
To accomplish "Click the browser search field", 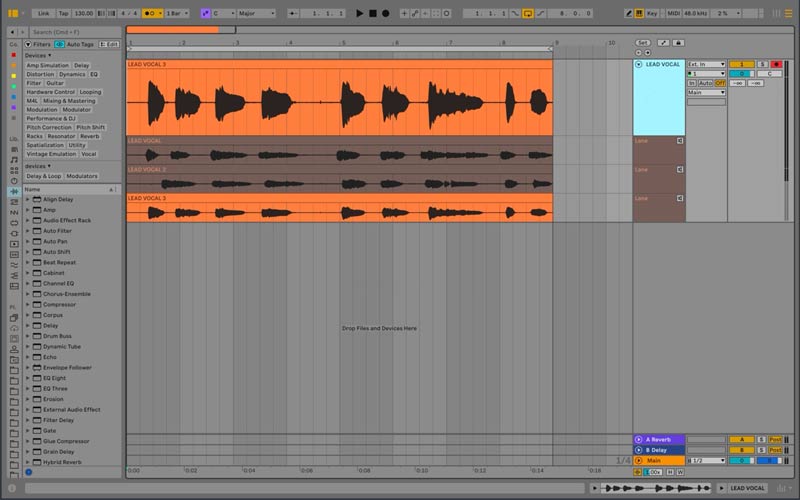I will [76, 32].
